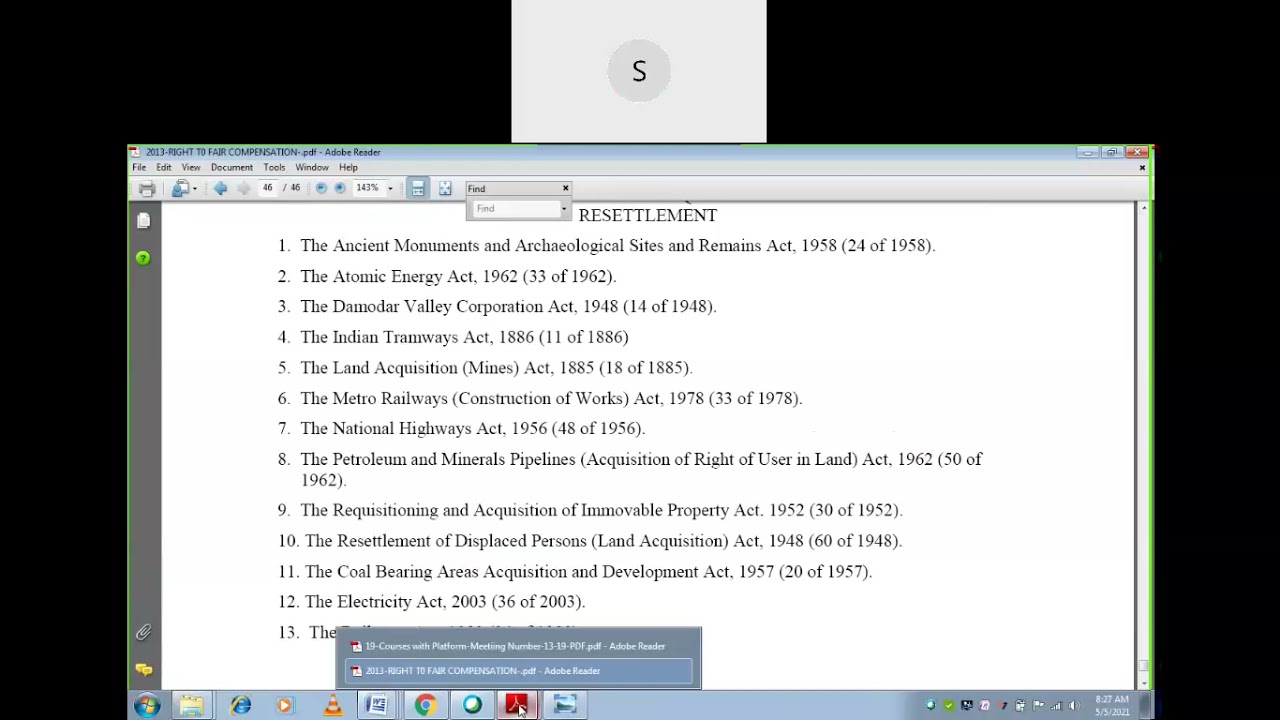Screen dimensions: 1280x720
Task: Open the Find options dropdown arrow
Action: [564, 208]
